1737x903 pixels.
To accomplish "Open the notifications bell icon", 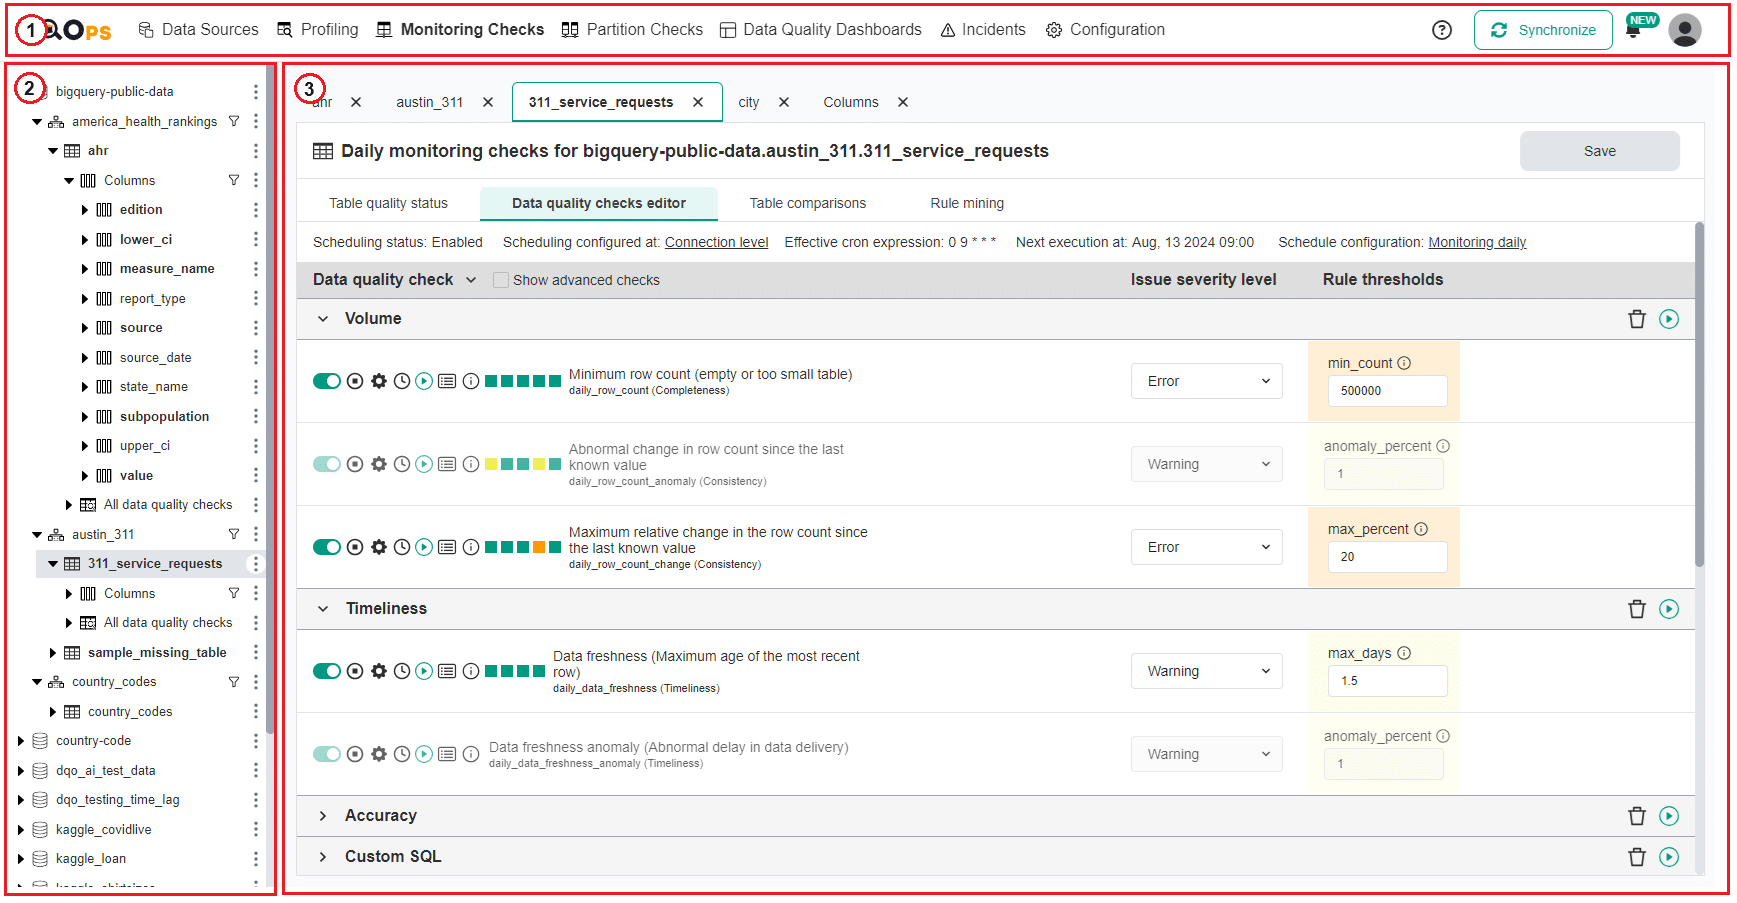I will [x=1633, y=31].
